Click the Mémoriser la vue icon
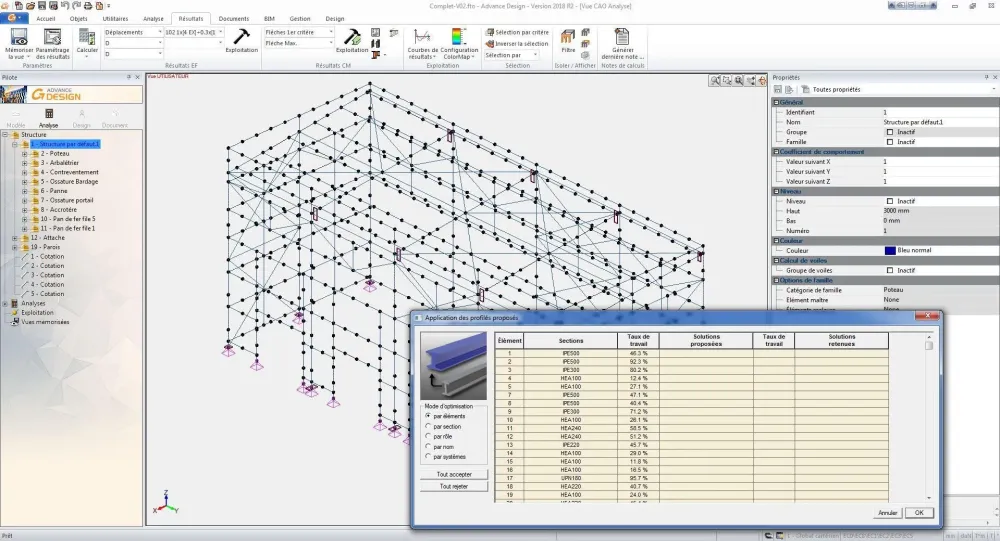Screen dimensions: 1000x541 pyautogui.click(x=19, y=37)
